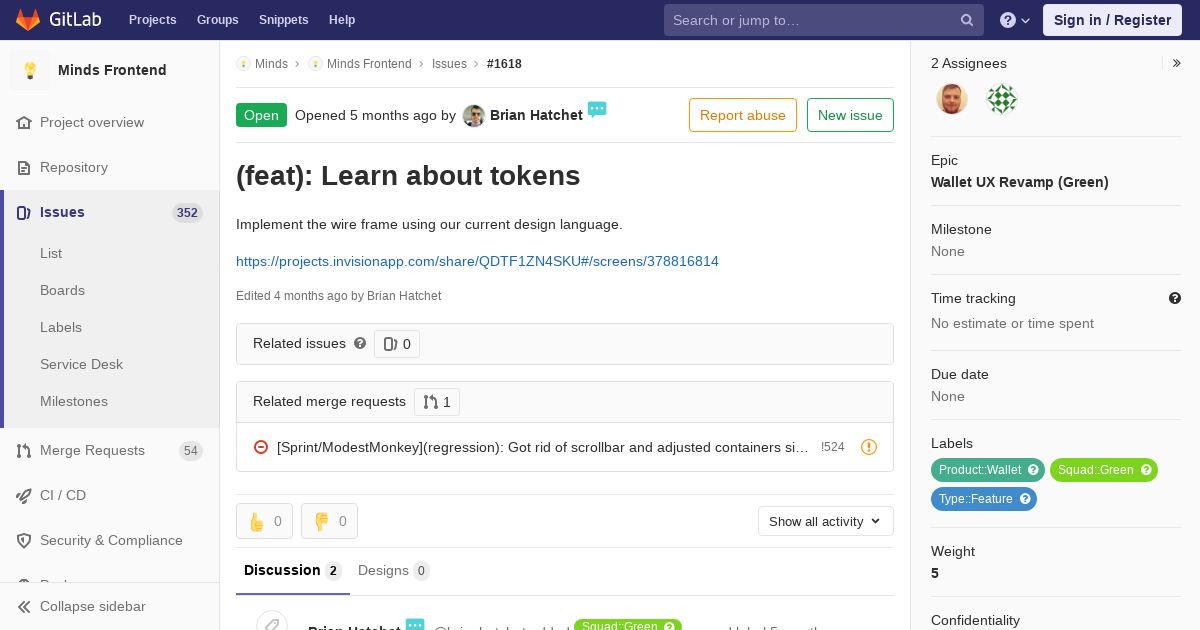The width and height of the screenshot is (1200, 630).
Task: Click the Issues count badge 352
Action: point(187,212)
